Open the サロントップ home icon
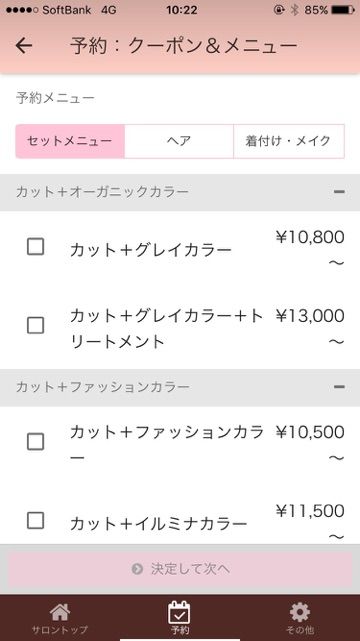Viewport: 360px width, 641px height. [x=60, y=612]
